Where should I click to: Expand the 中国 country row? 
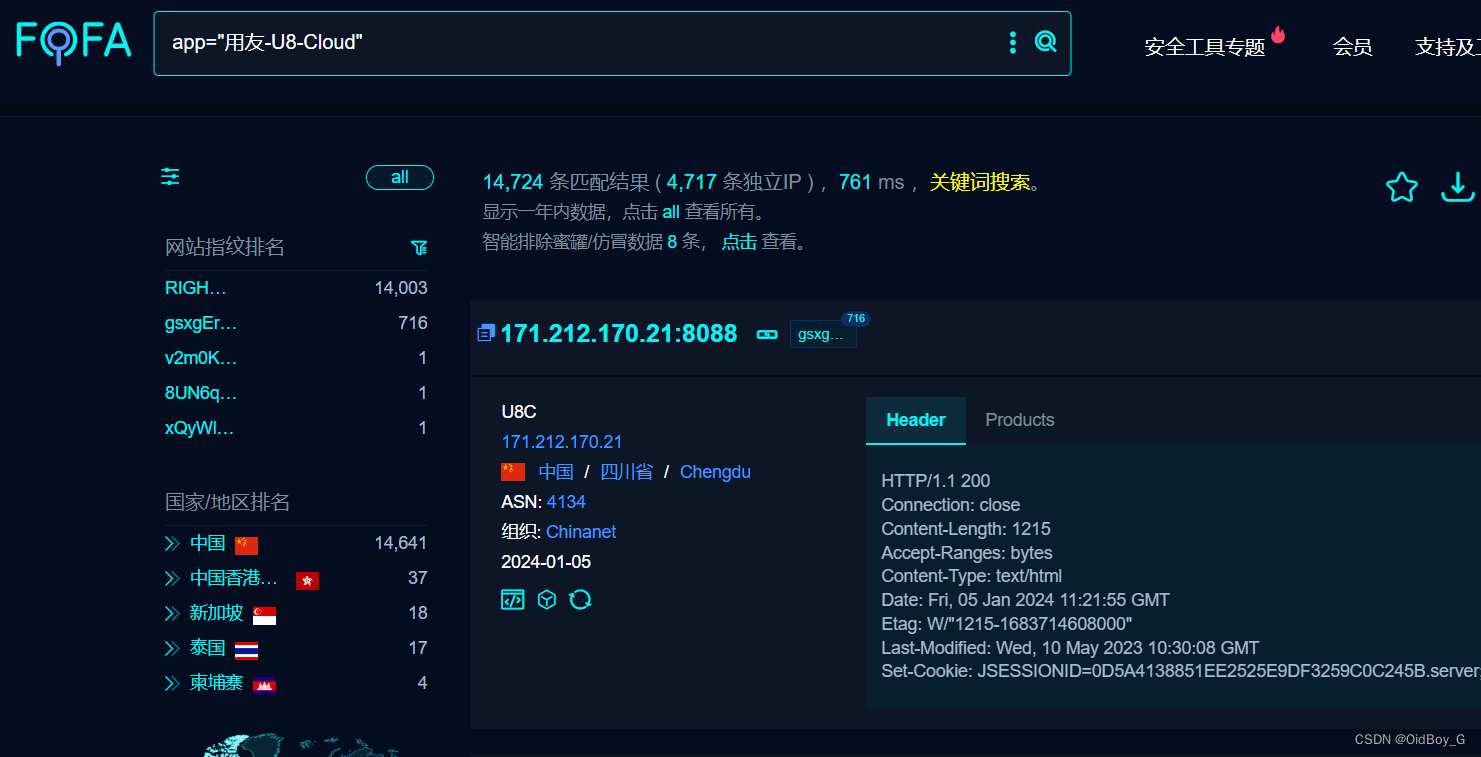pos(172,543)
